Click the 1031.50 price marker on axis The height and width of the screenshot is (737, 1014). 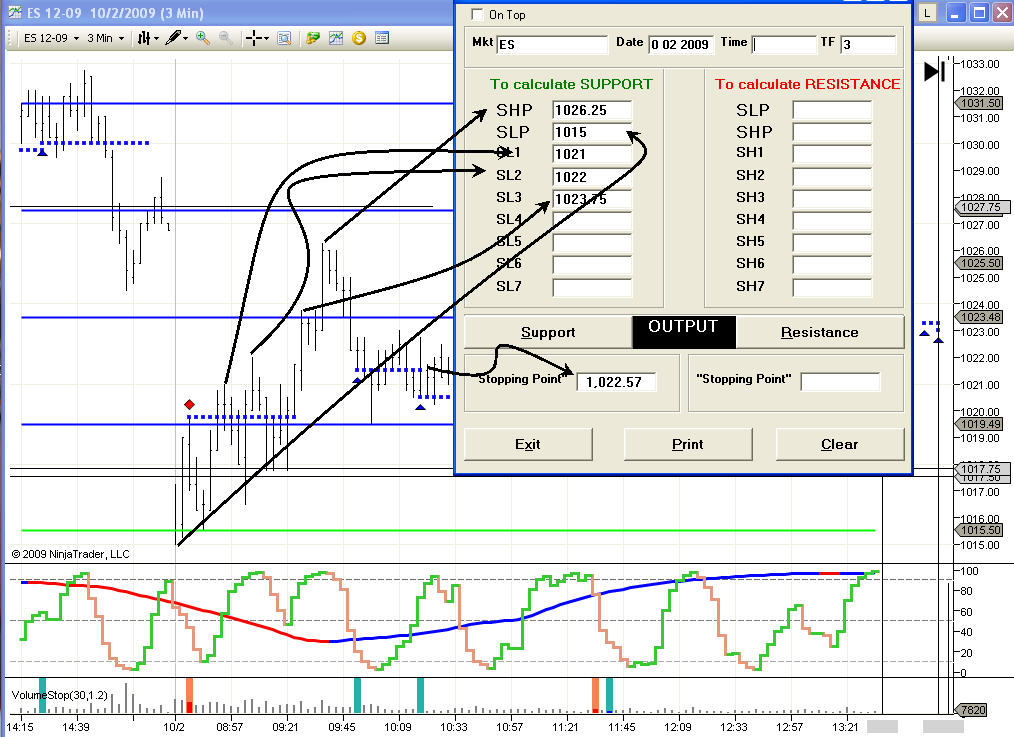[x=979, y=103]
